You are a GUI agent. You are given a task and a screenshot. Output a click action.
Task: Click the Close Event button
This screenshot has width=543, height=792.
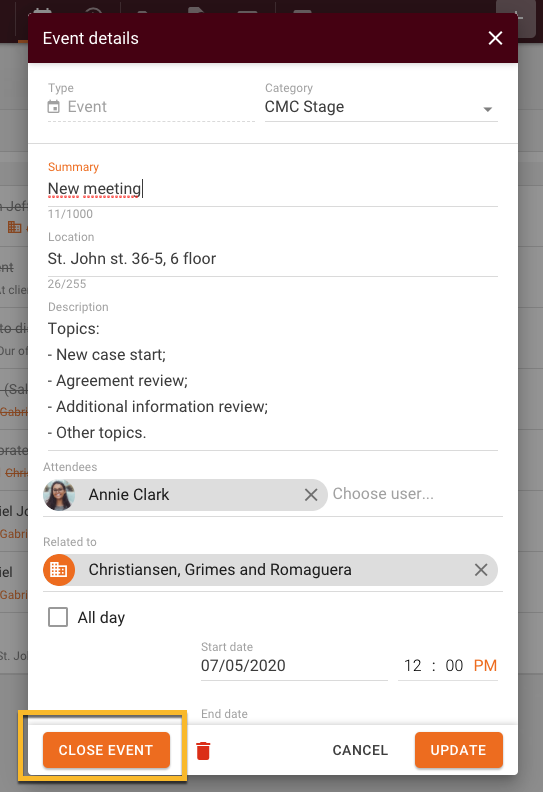107,750
